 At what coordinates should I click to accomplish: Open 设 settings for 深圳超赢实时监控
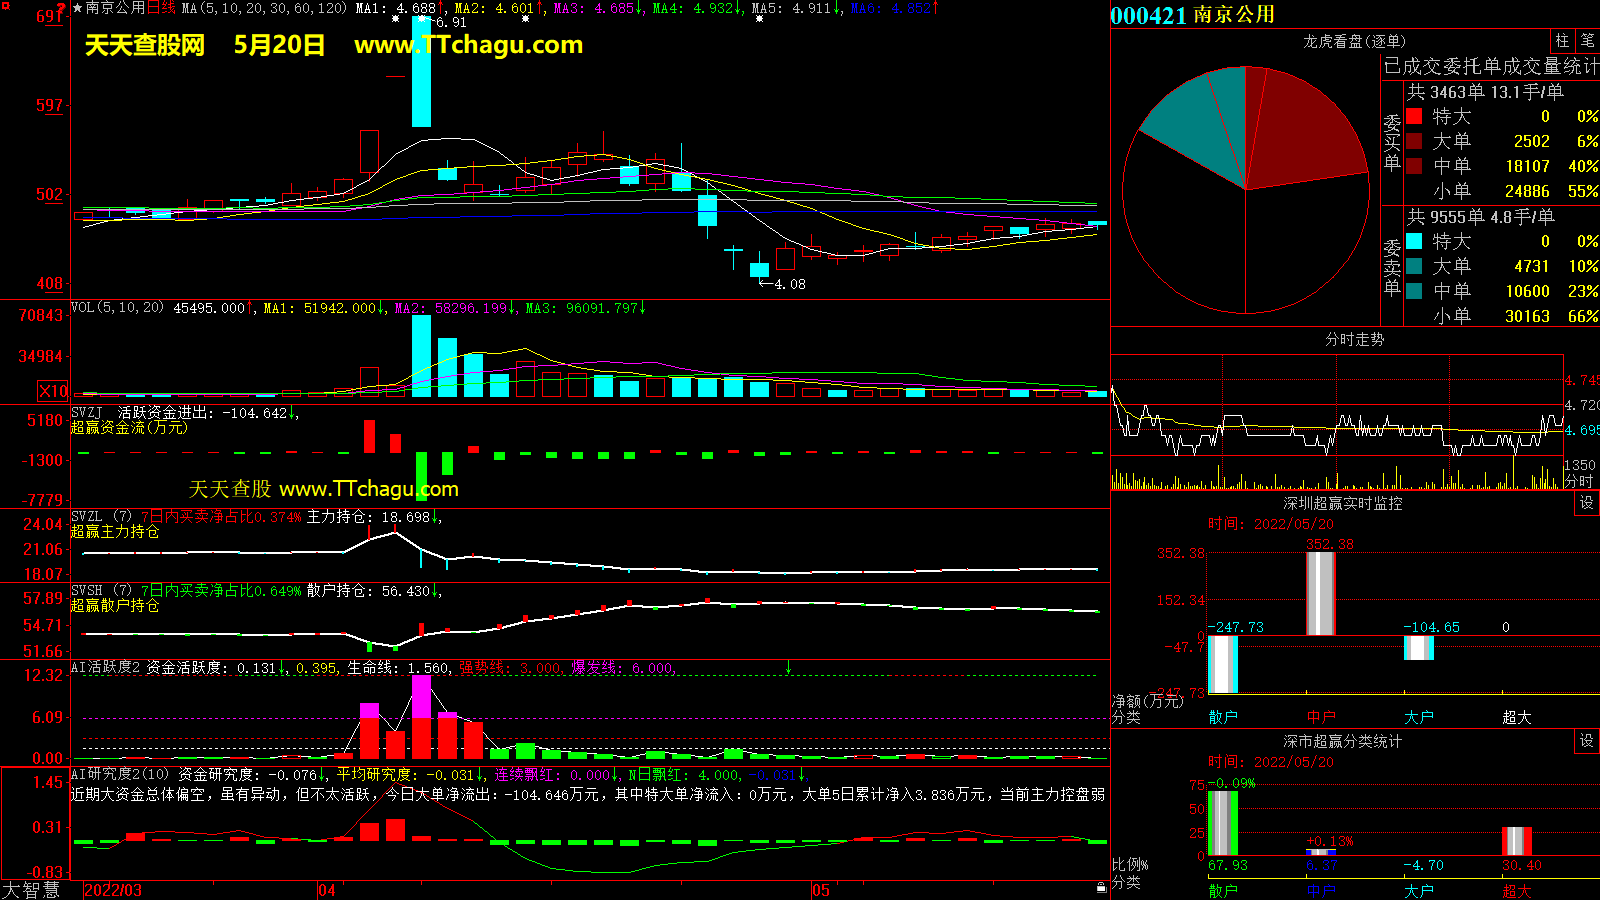tap(1586, 503)
